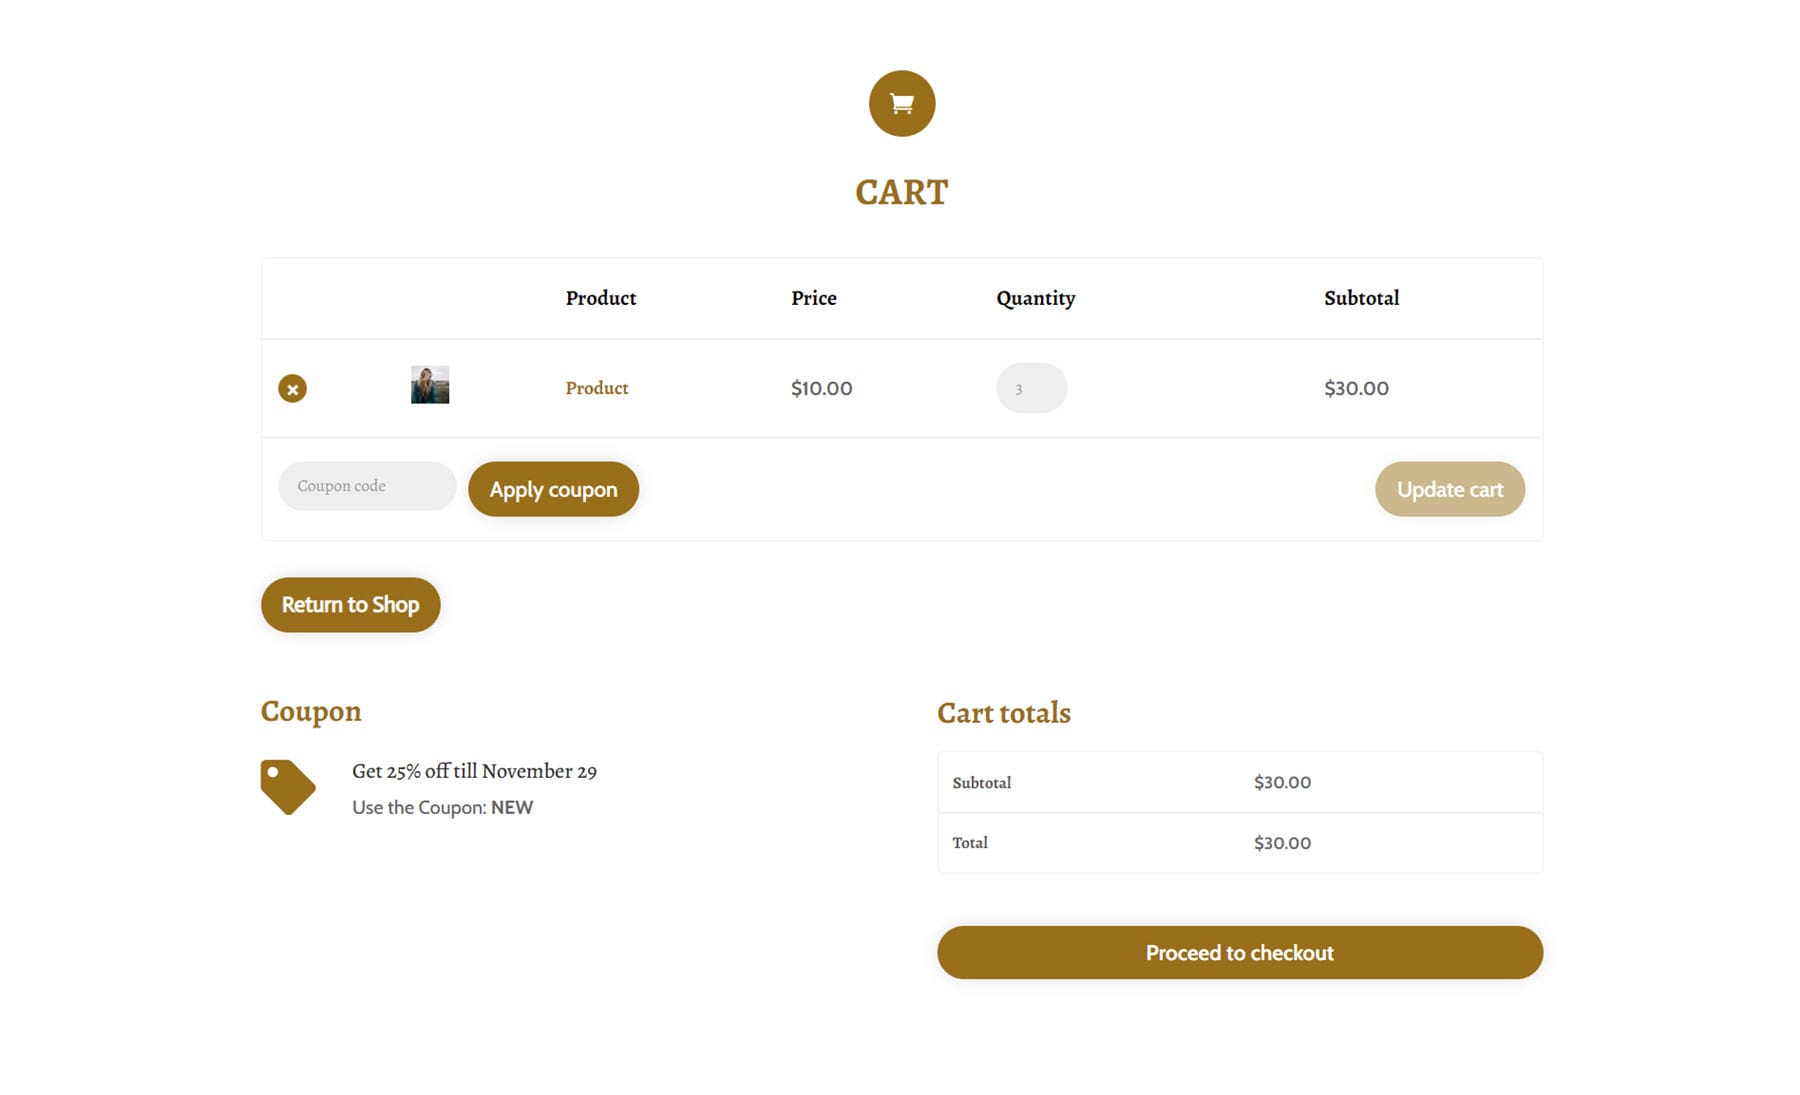The width and height of the screenshot is (1800, 1095).
Task: Click the Product column header
Action: 600,297
